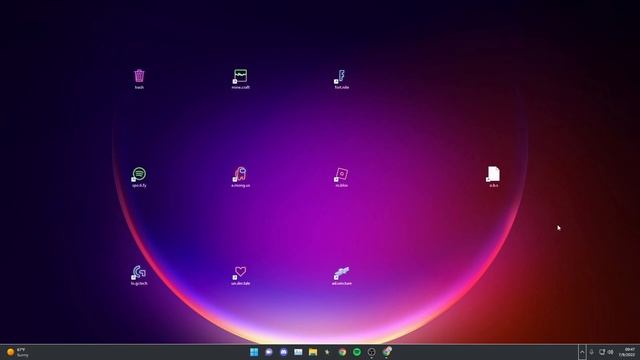Open Spotify from the taskbar
Viewport: 640px width, 360px height.
pyautogui.click(x=357, y=352)
